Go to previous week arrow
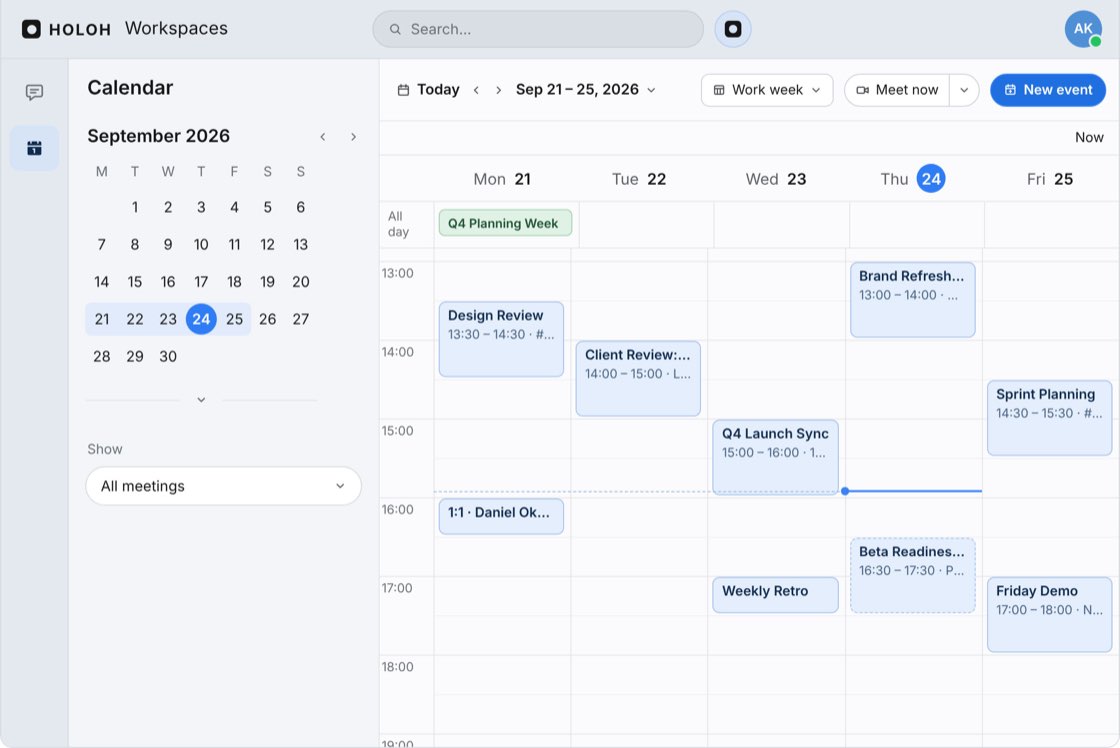The image size is (1120, 748). pyautogui.click(x=476, y=90)
